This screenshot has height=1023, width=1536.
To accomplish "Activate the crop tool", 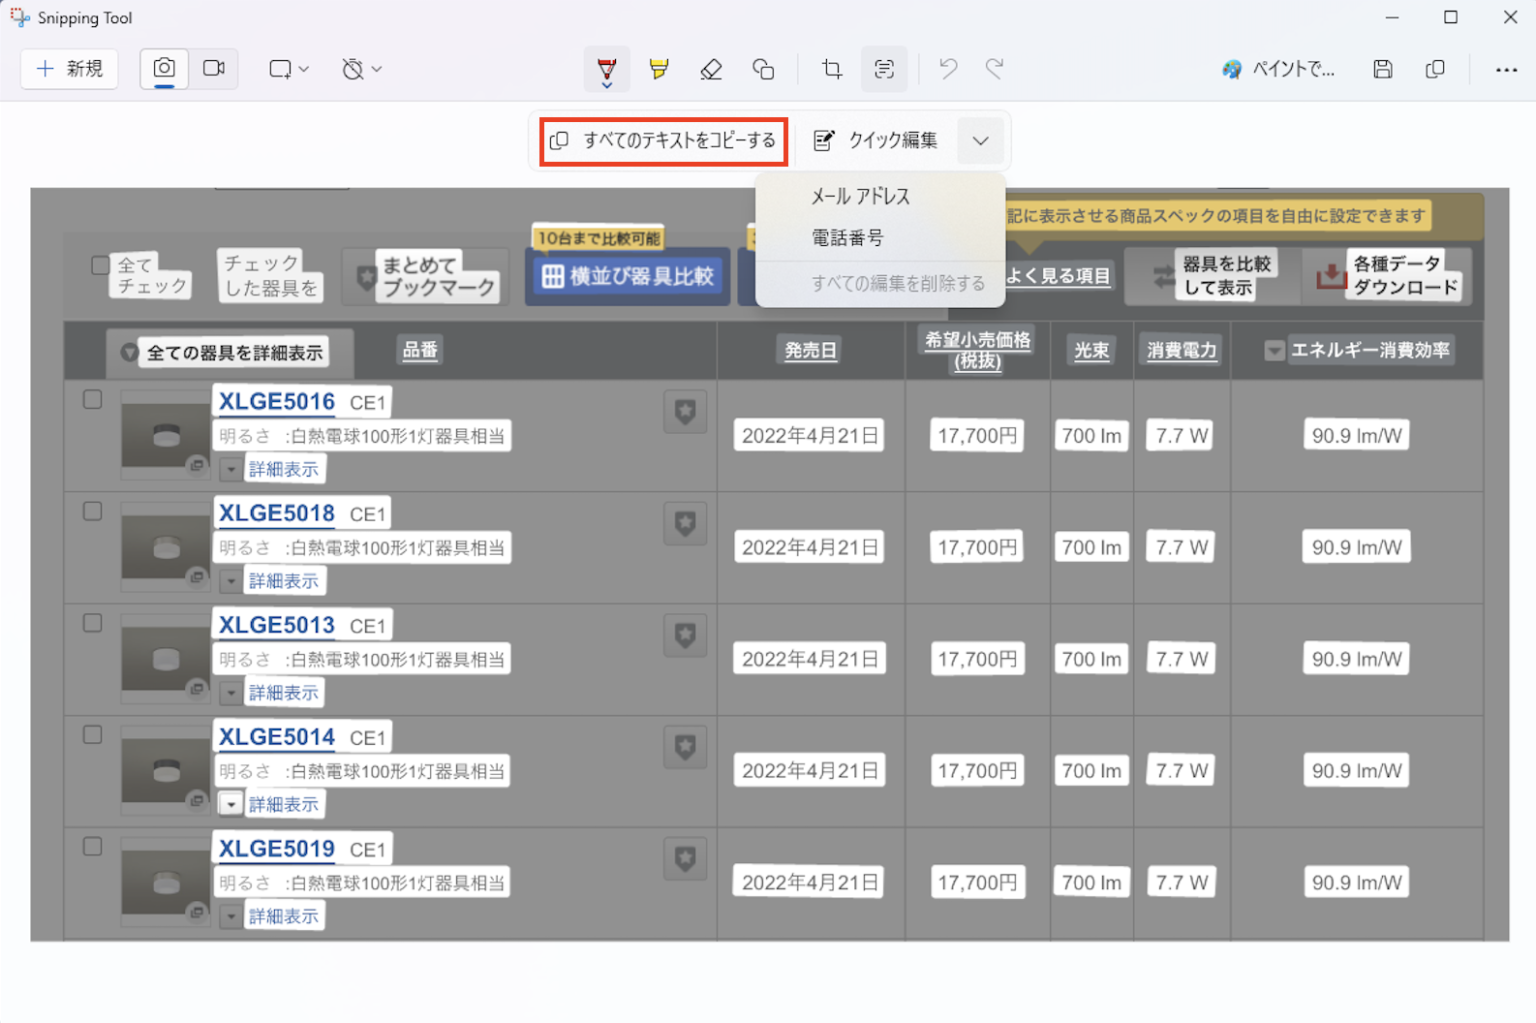I will [830, 69].
